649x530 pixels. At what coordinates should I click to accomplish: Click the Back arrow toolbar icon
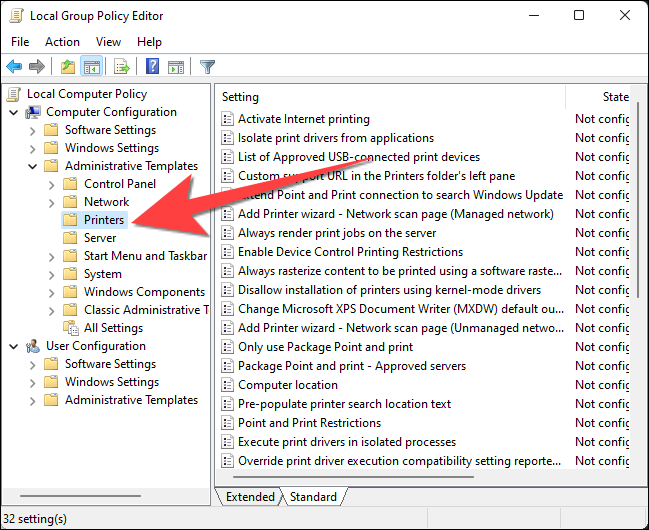pyautogui.click(x=14, y=67)
